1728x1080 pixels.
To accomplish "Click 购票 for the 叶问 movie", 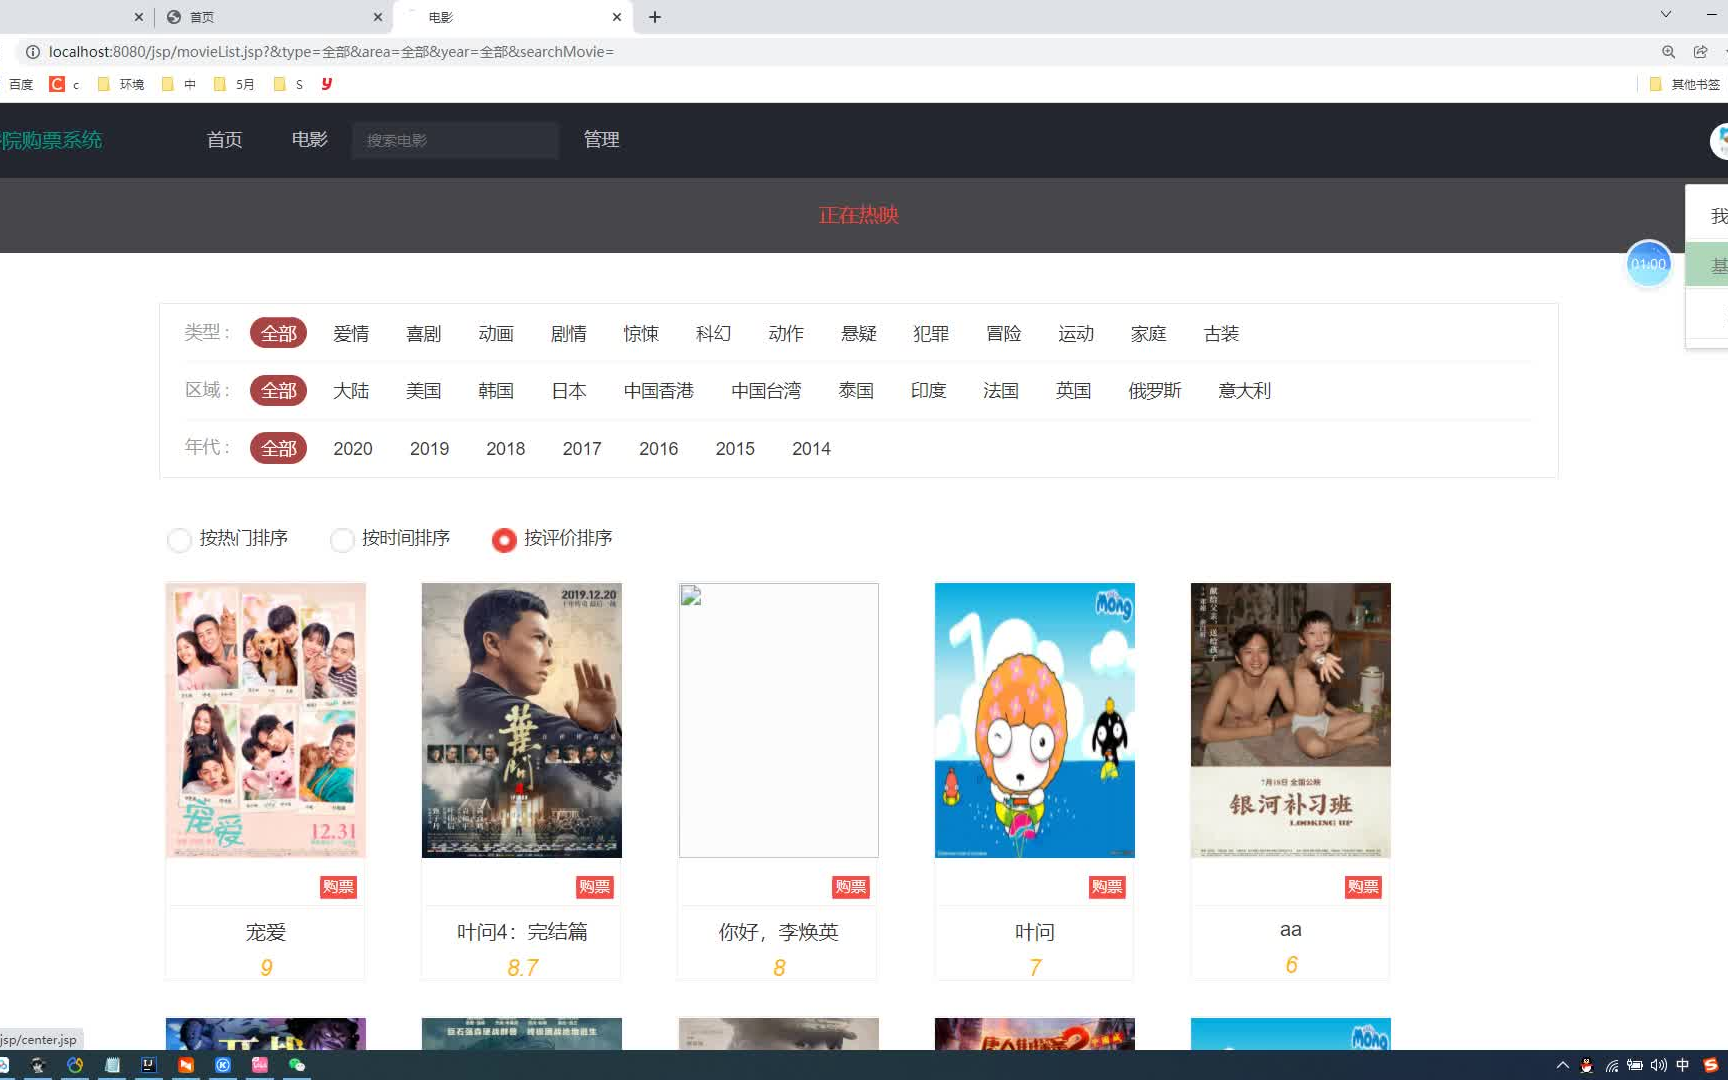I will click(1107, 887).
